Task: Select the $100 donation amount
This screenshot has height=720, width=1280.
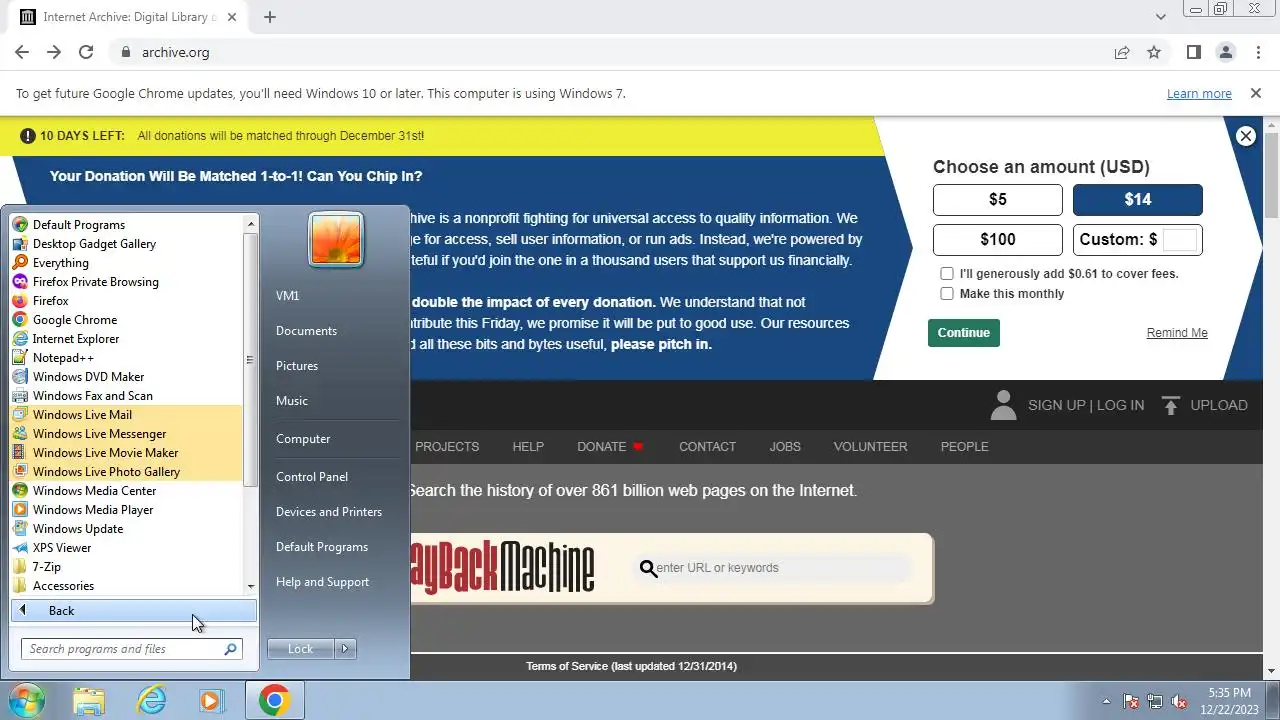Action: click(x=998, y=240)
